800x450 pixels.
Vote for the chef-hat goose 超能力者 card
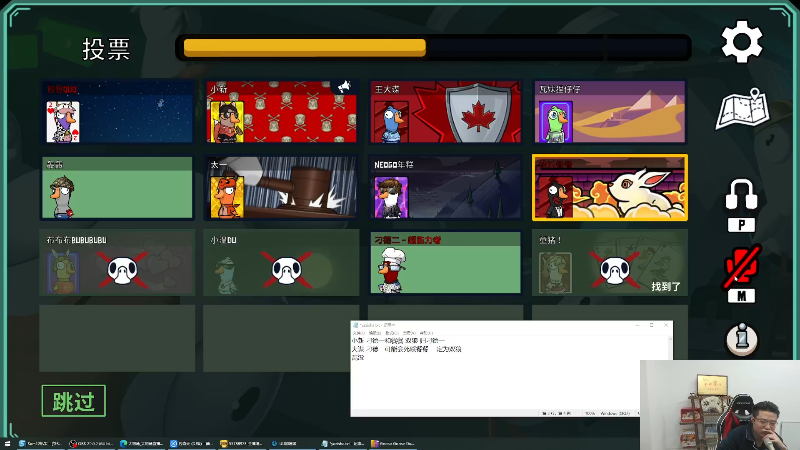pos(446,263)
